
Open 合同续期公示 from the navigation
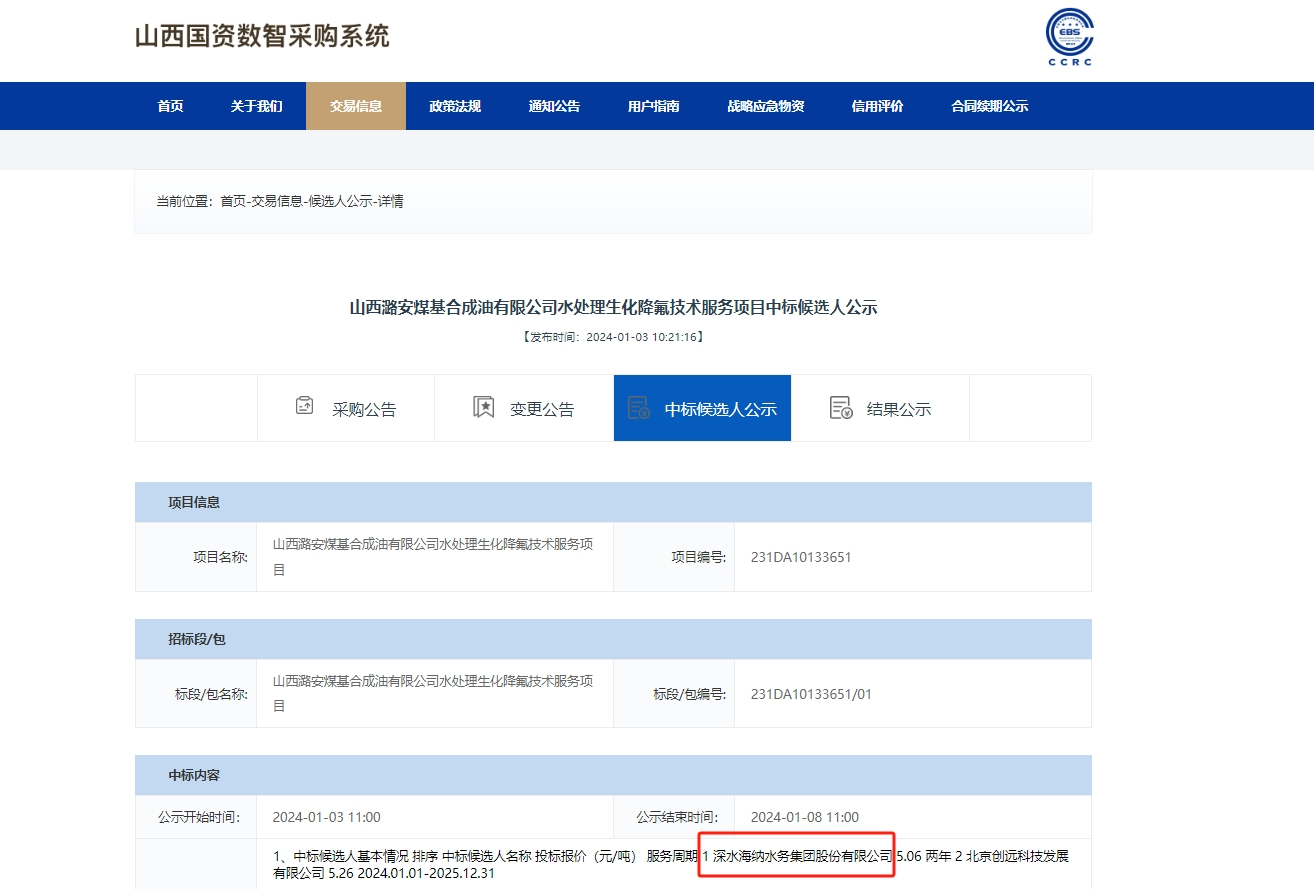990,105
